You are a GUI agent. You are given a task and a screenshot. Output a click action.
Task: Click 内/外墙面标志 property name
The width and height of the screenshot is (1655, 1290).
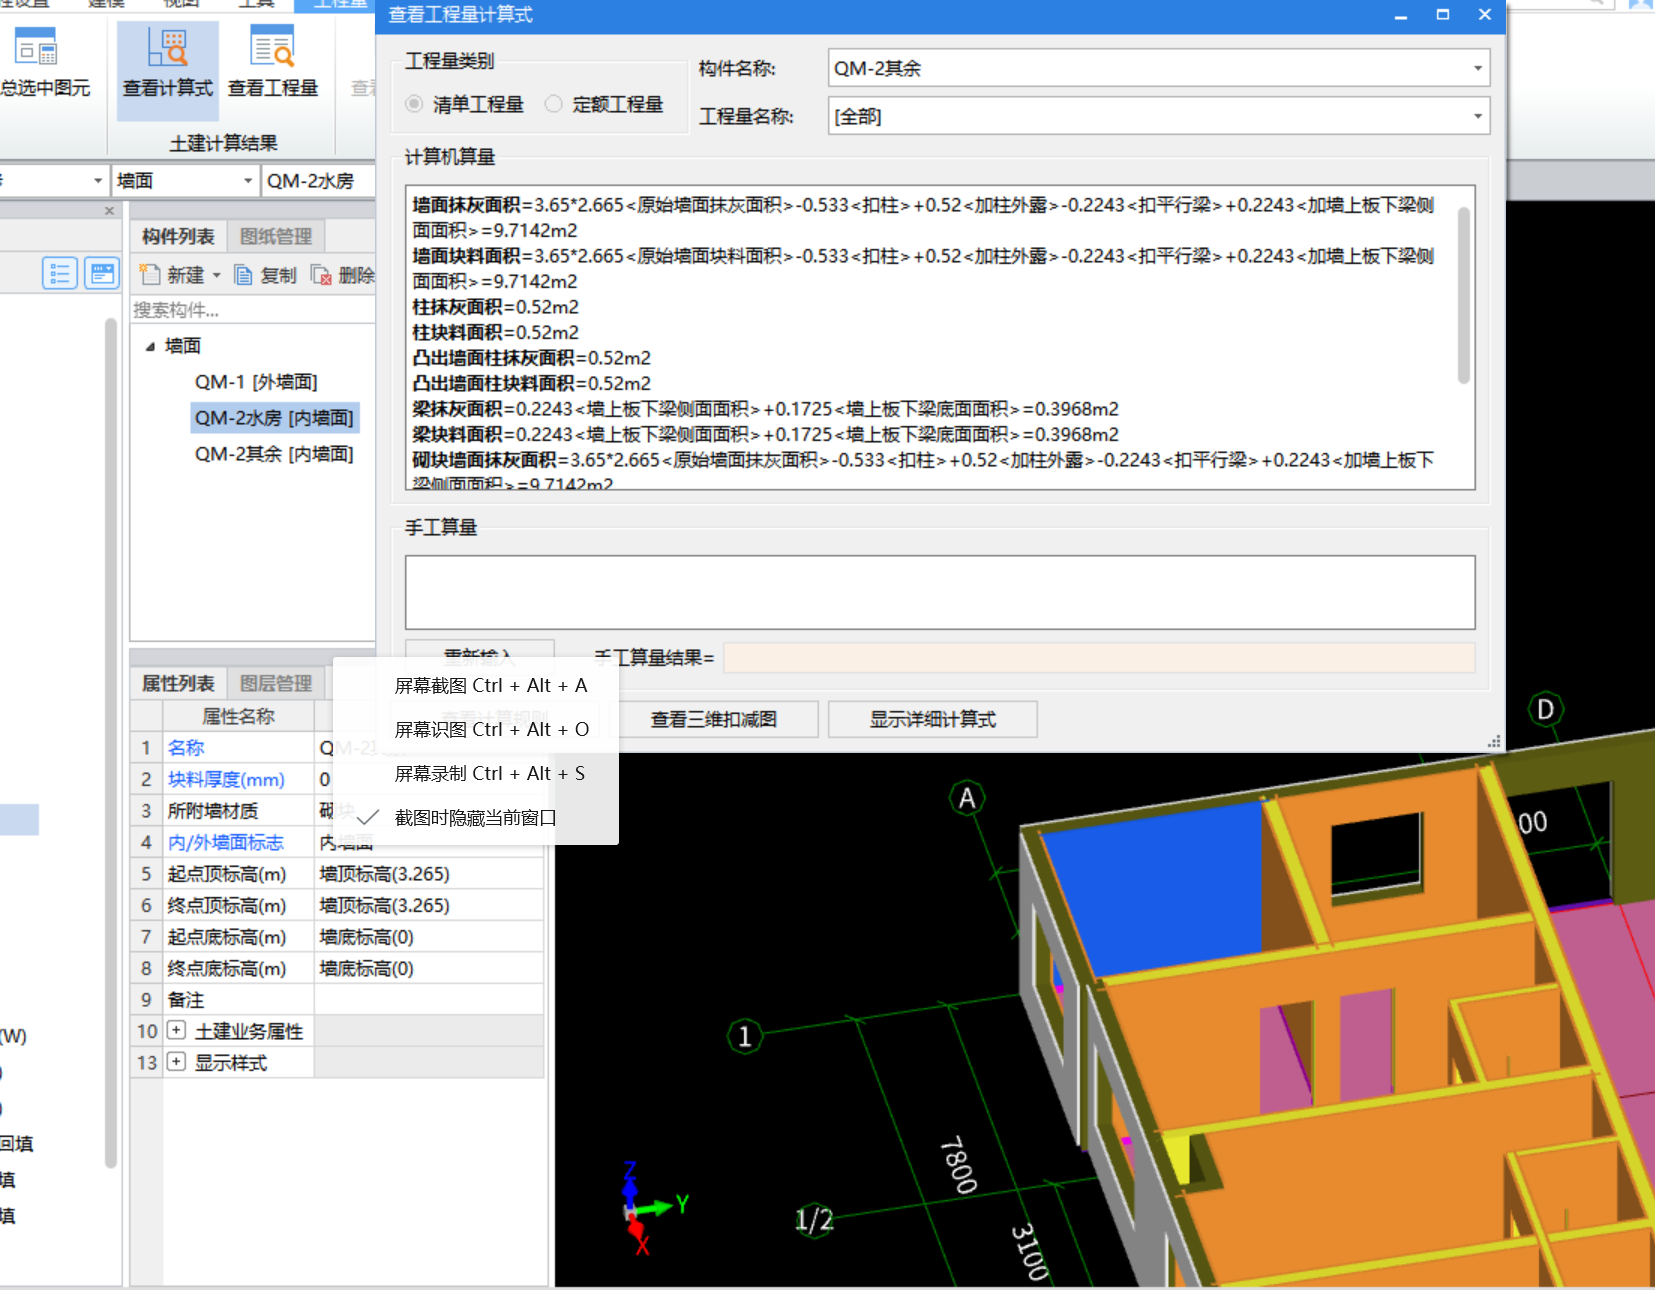click(226, 842)
